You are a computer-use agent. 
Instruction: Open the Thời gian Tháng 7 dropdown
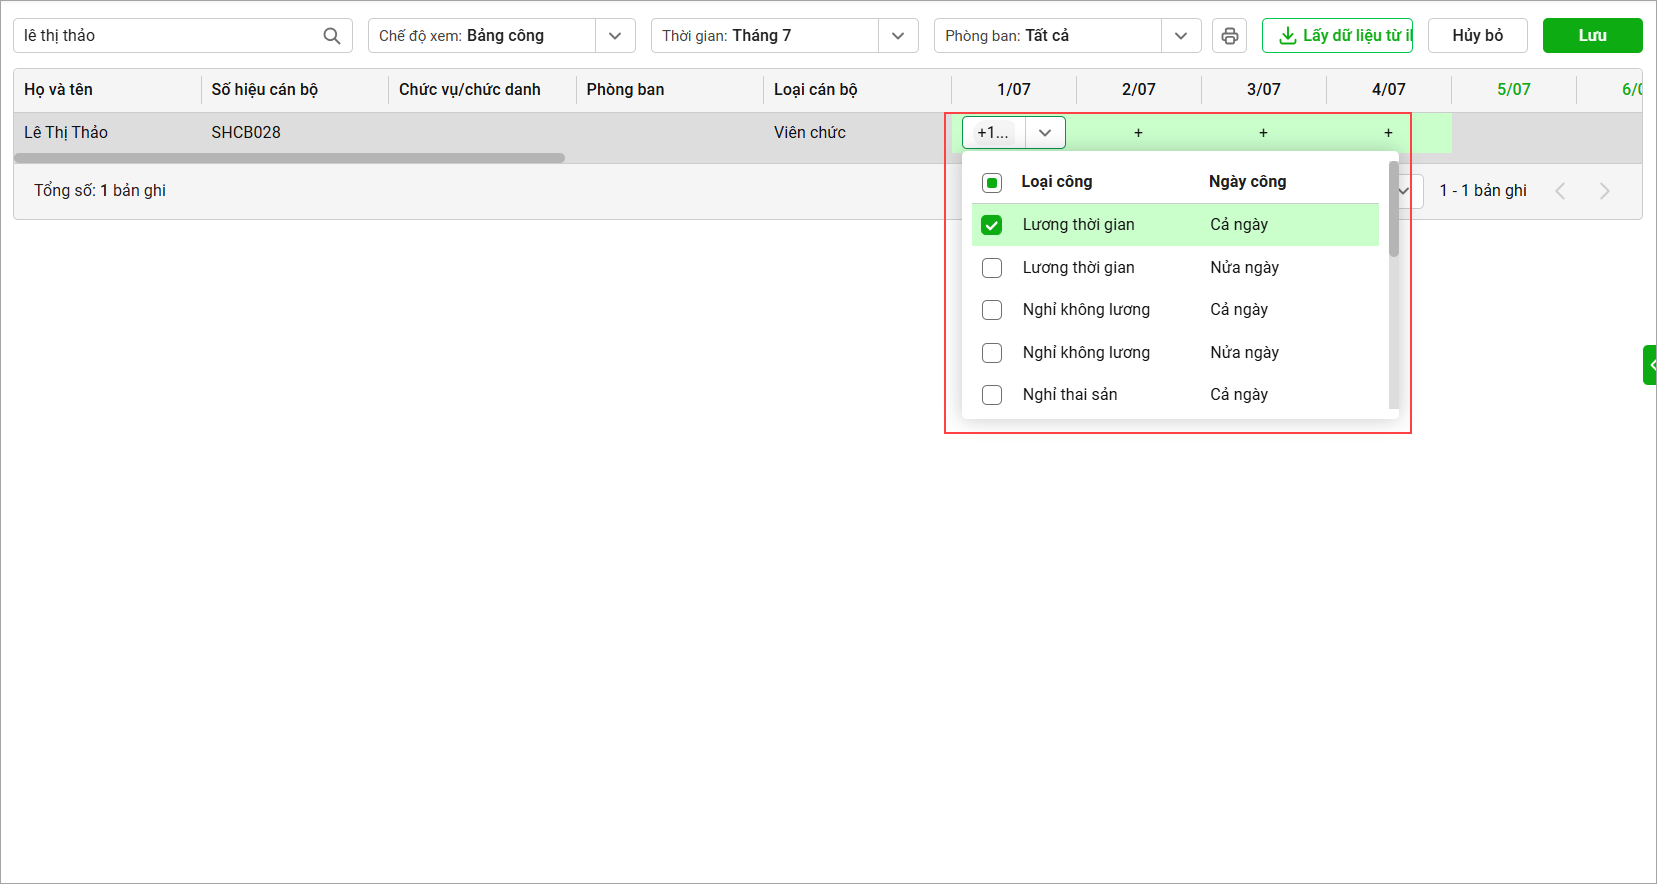click(x=898, y=36)
